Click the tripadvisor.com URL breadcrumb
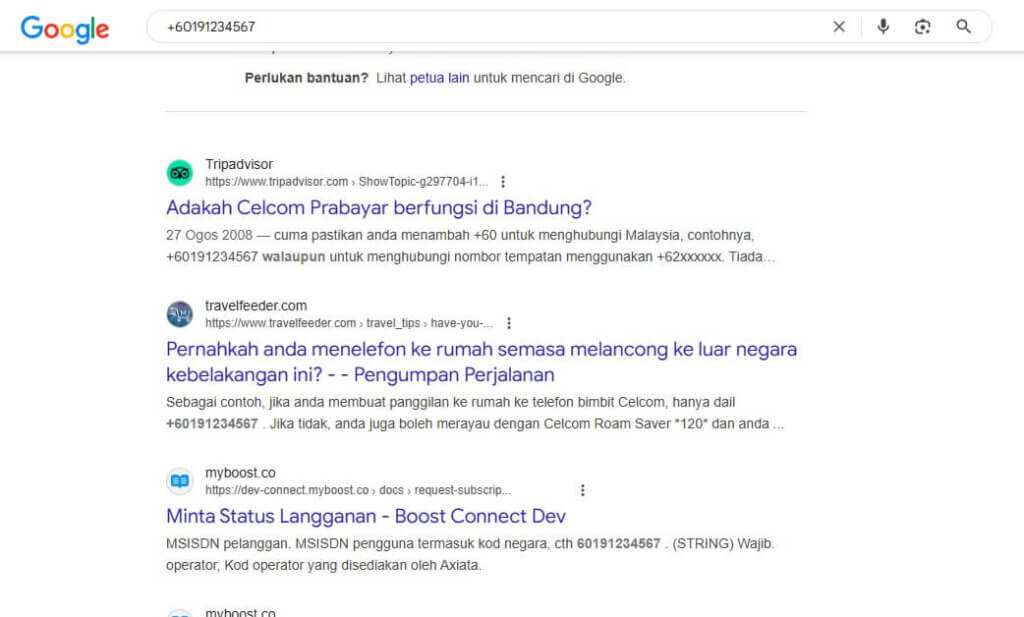This screenshot has height=617, width=1024. point(346,182)
